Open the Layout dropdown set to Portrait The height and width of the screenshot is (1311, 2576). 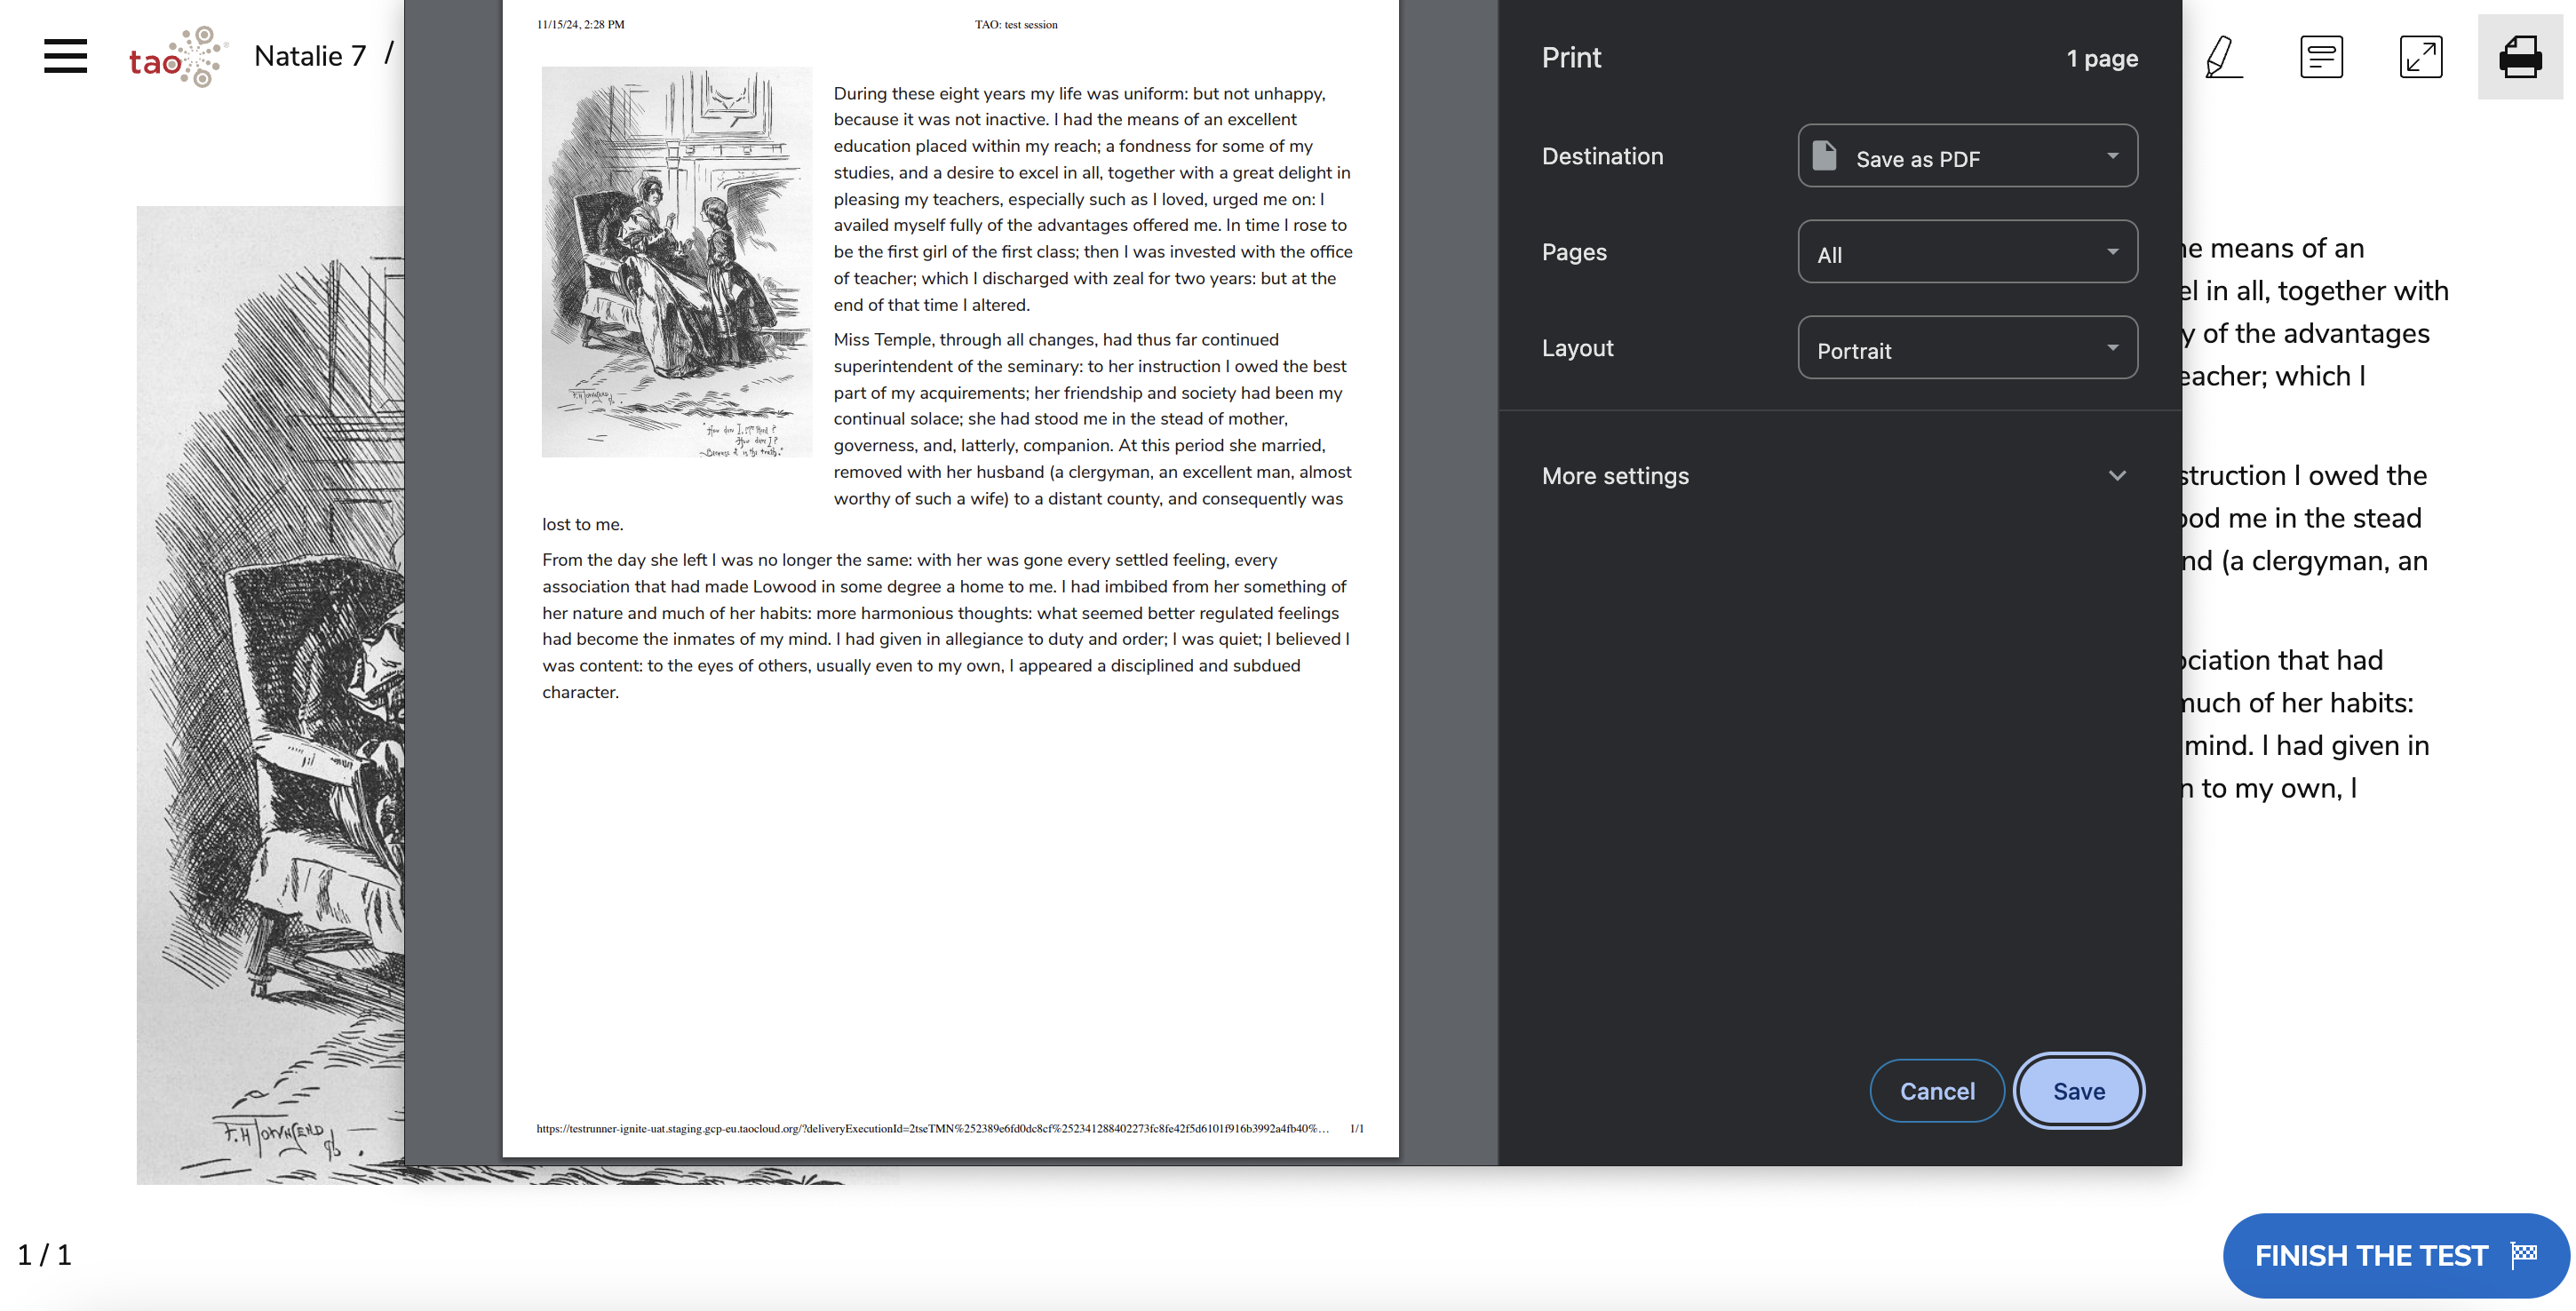(1967, 348)
